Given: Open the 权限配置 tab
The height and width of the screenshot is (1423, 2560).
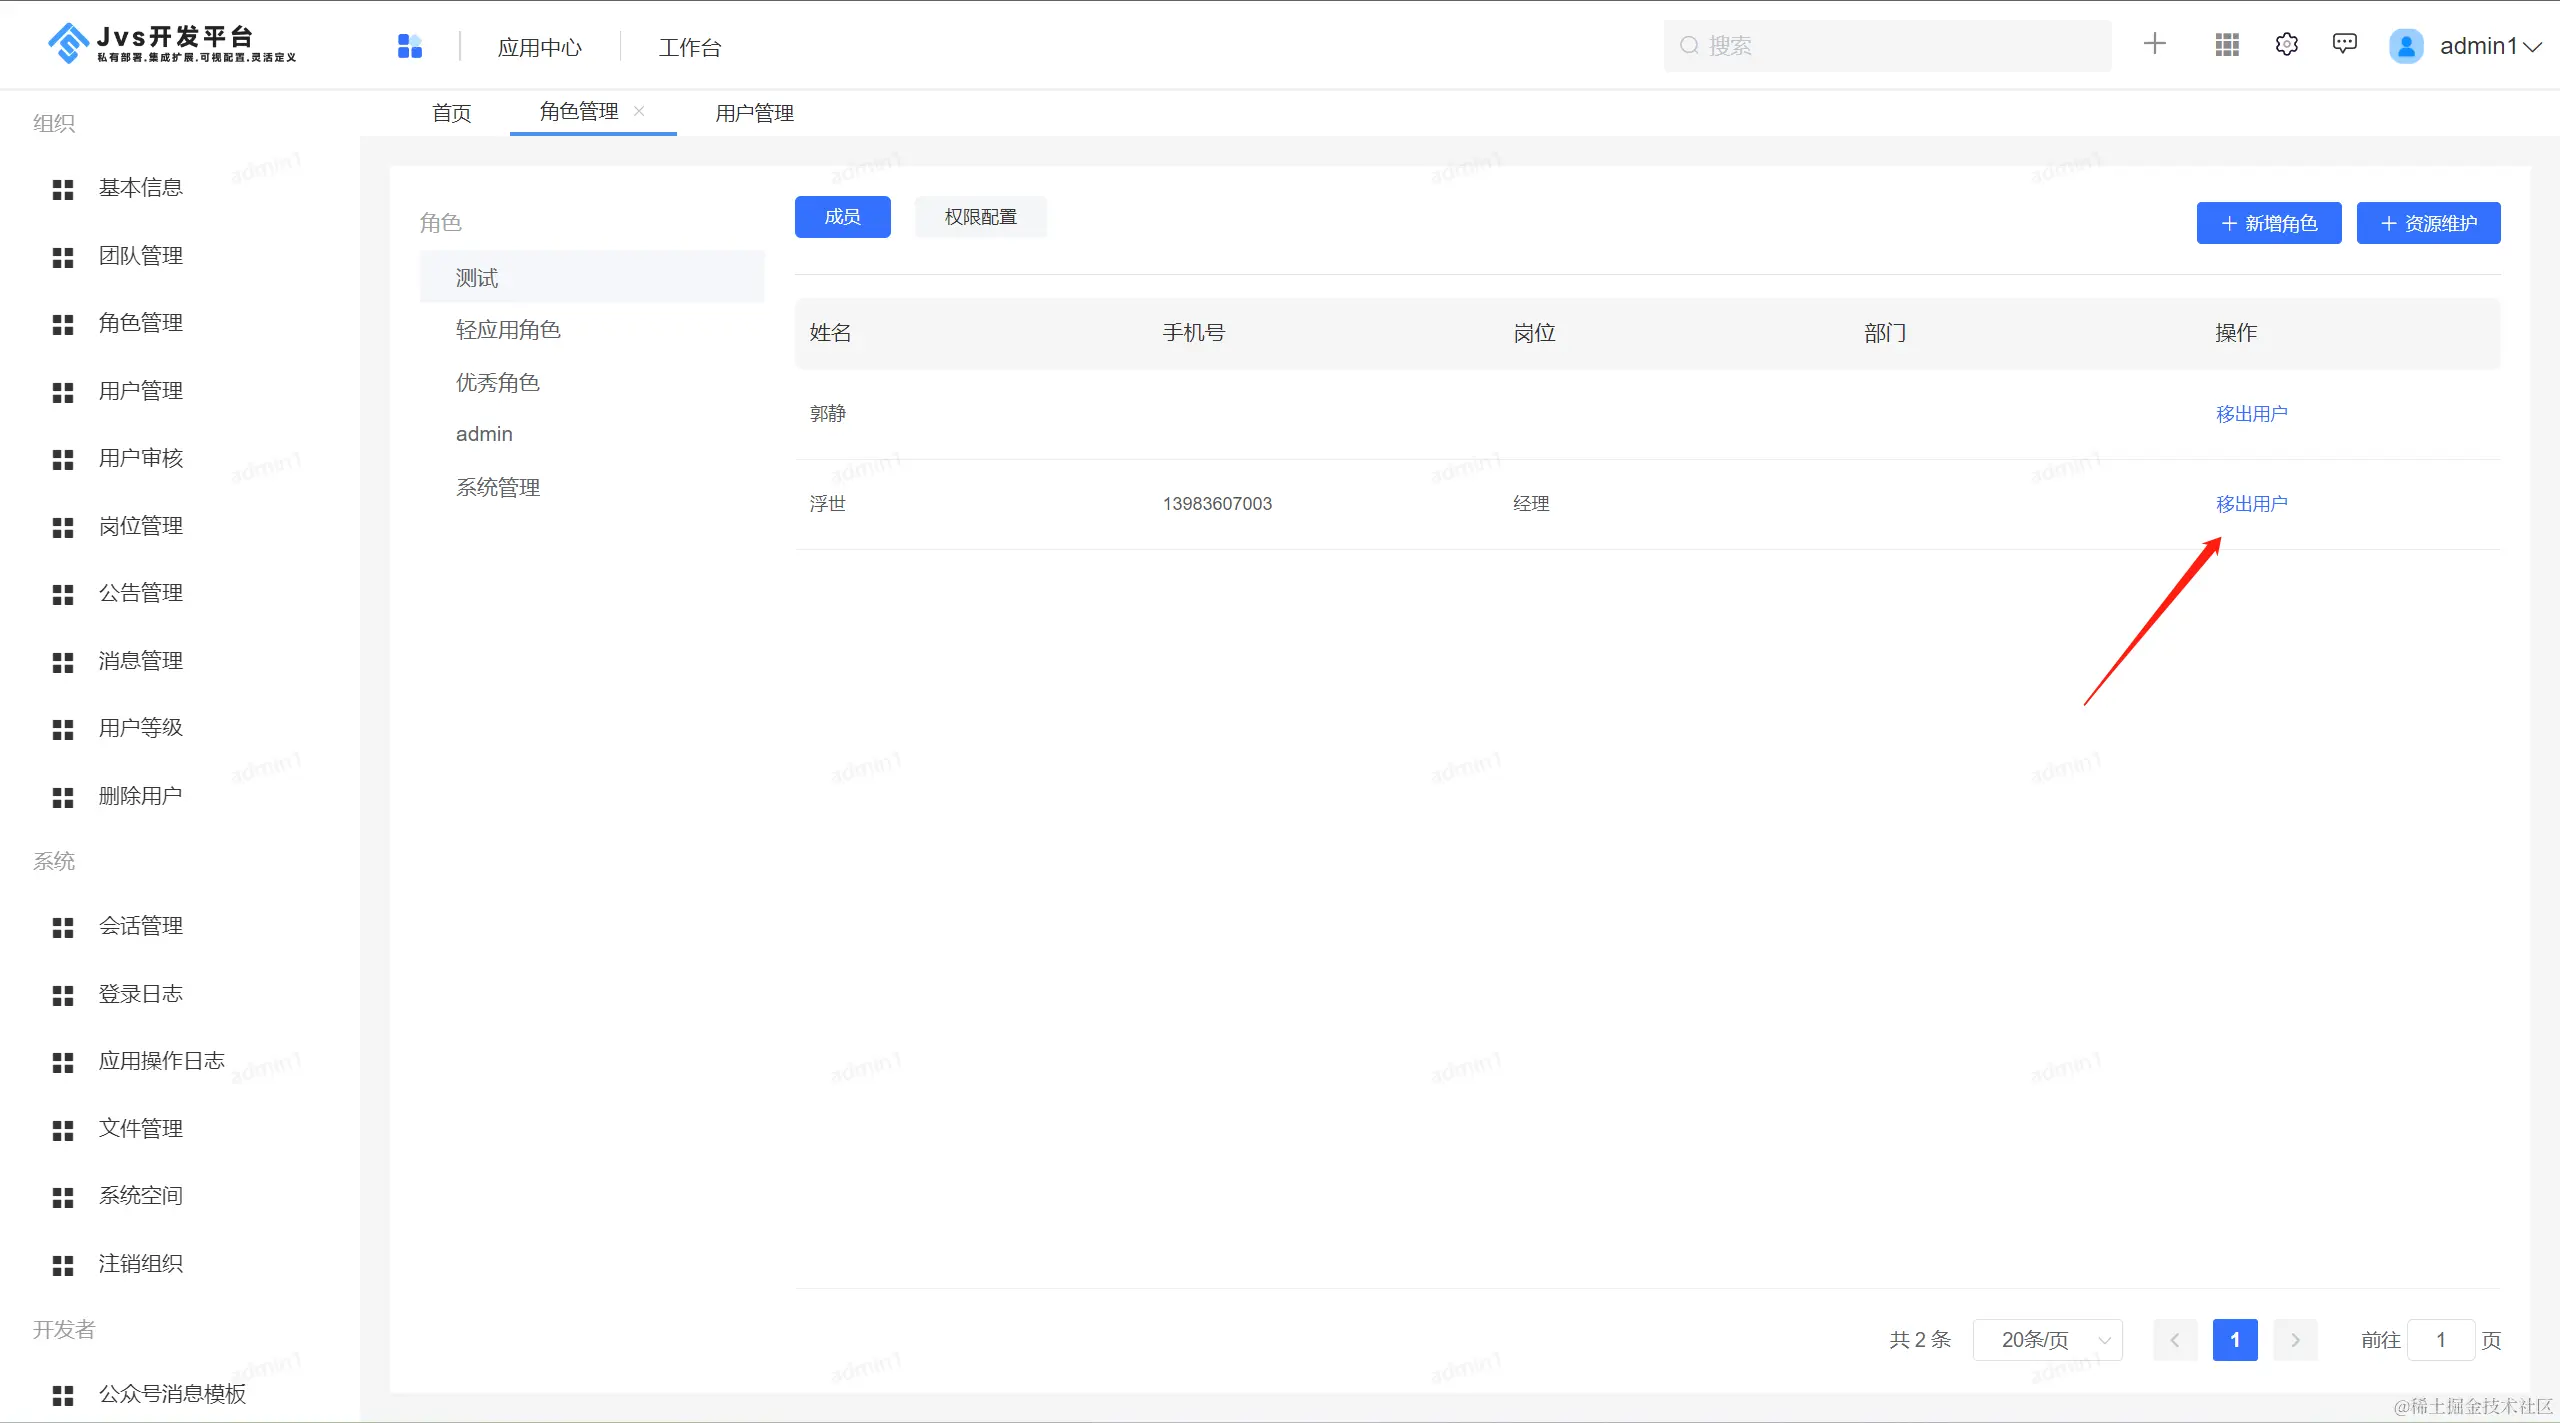Looking at the screenshot, I should click(x=980, y=217).
